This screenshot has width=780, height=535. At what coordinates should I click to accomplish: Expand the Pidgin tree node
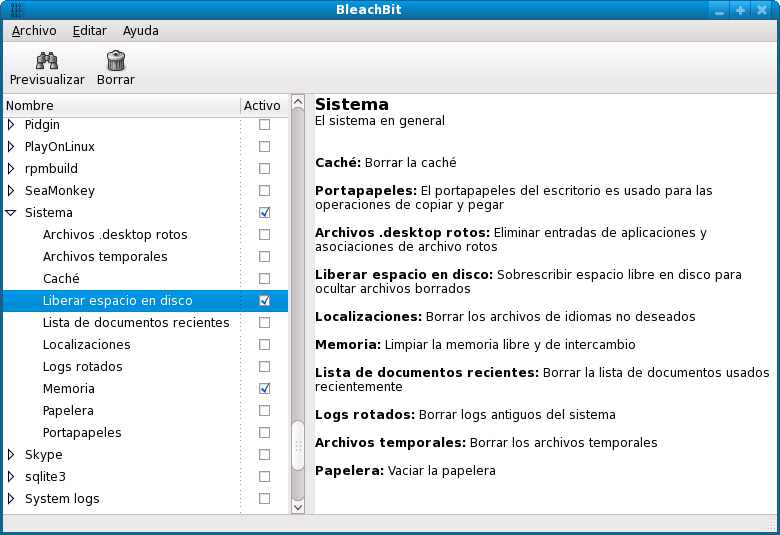(x=12, y=125)
